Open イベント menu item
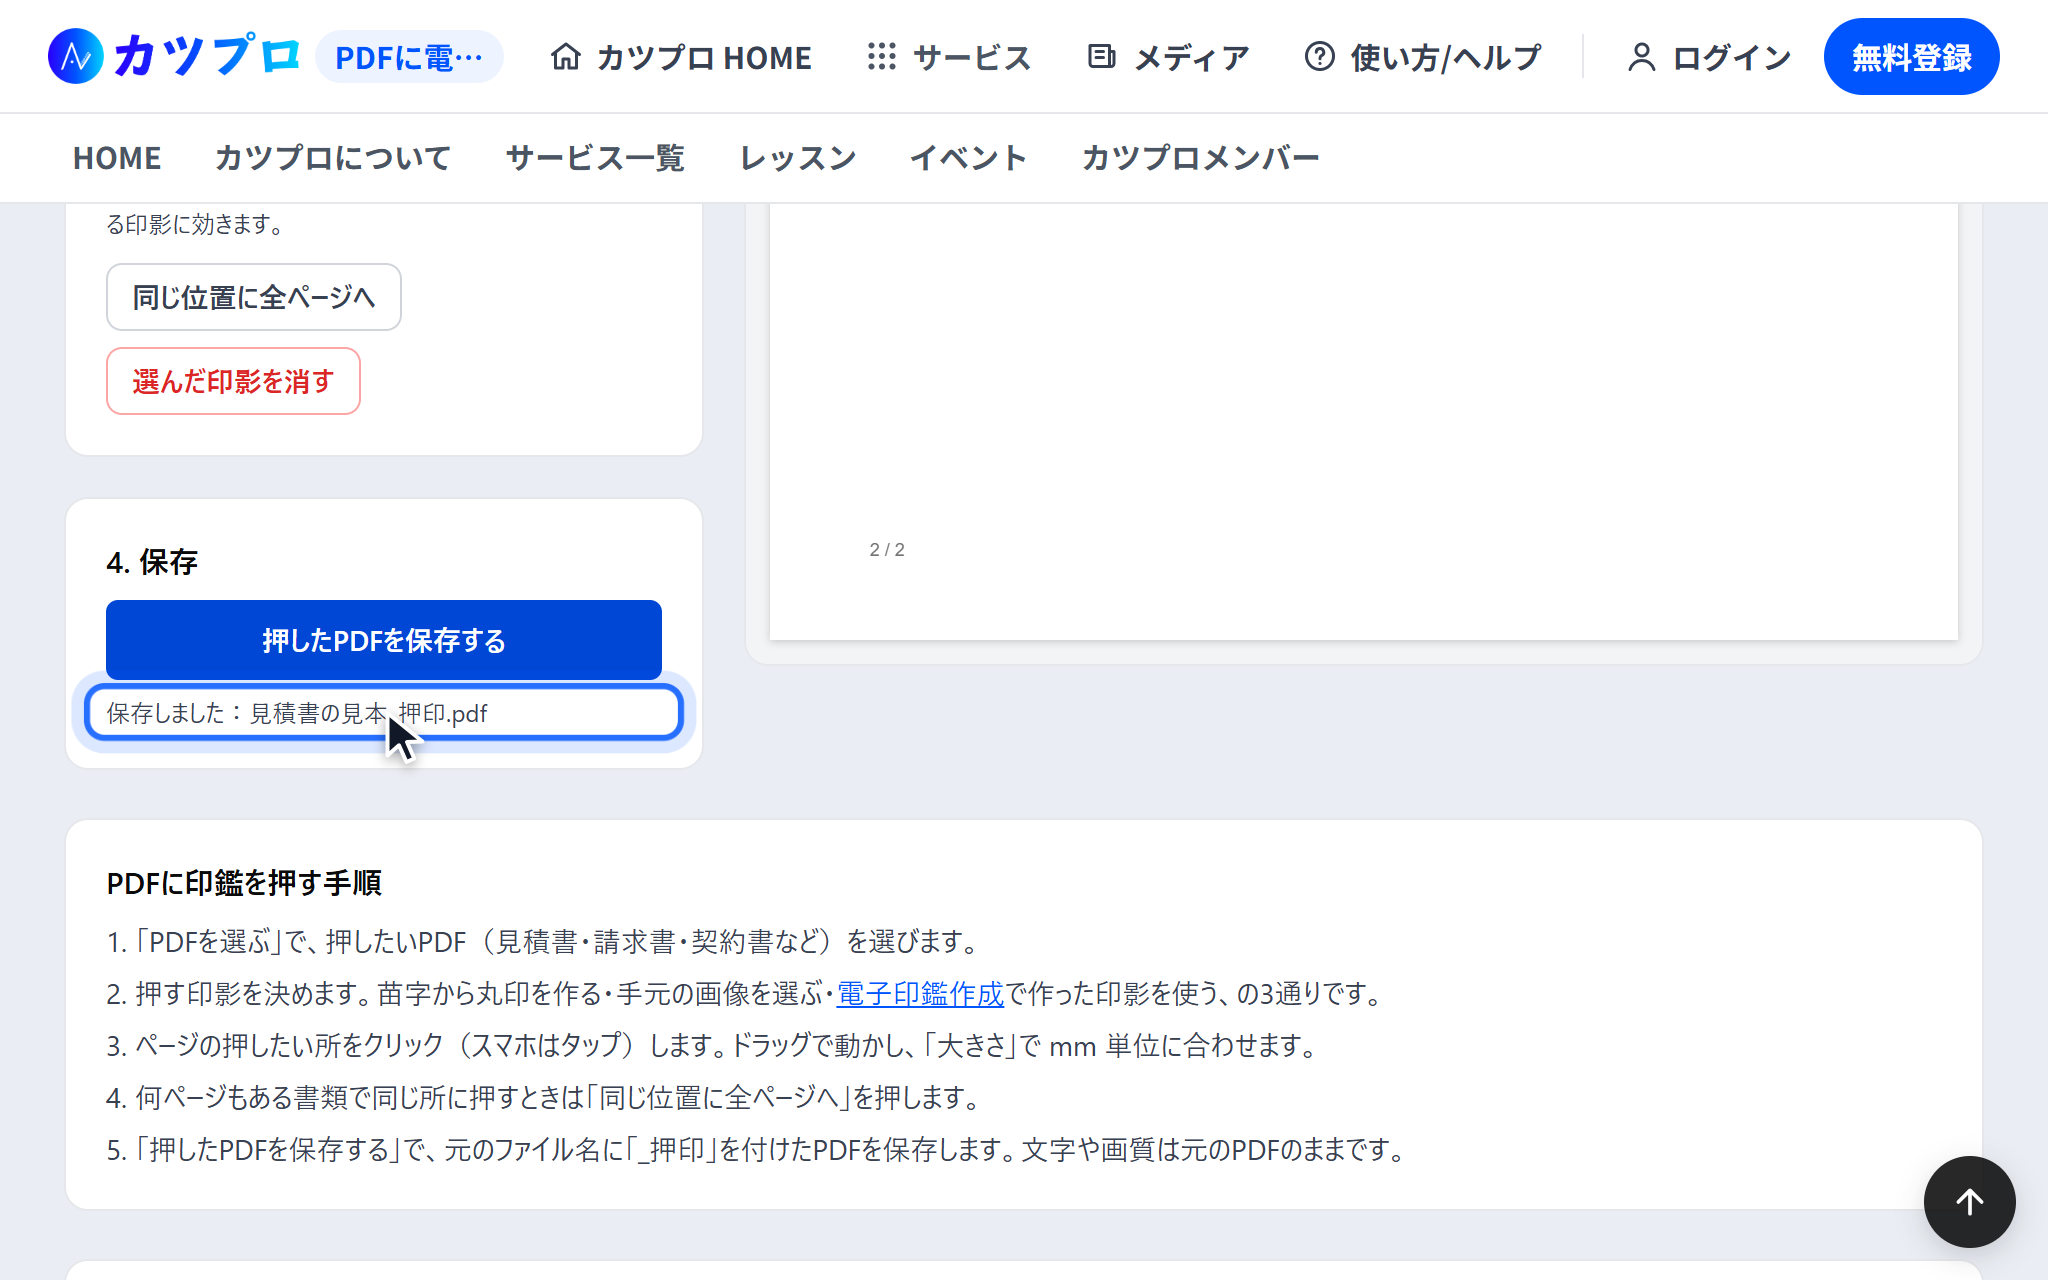The image size is (2048, 1280). pos(968,158)
